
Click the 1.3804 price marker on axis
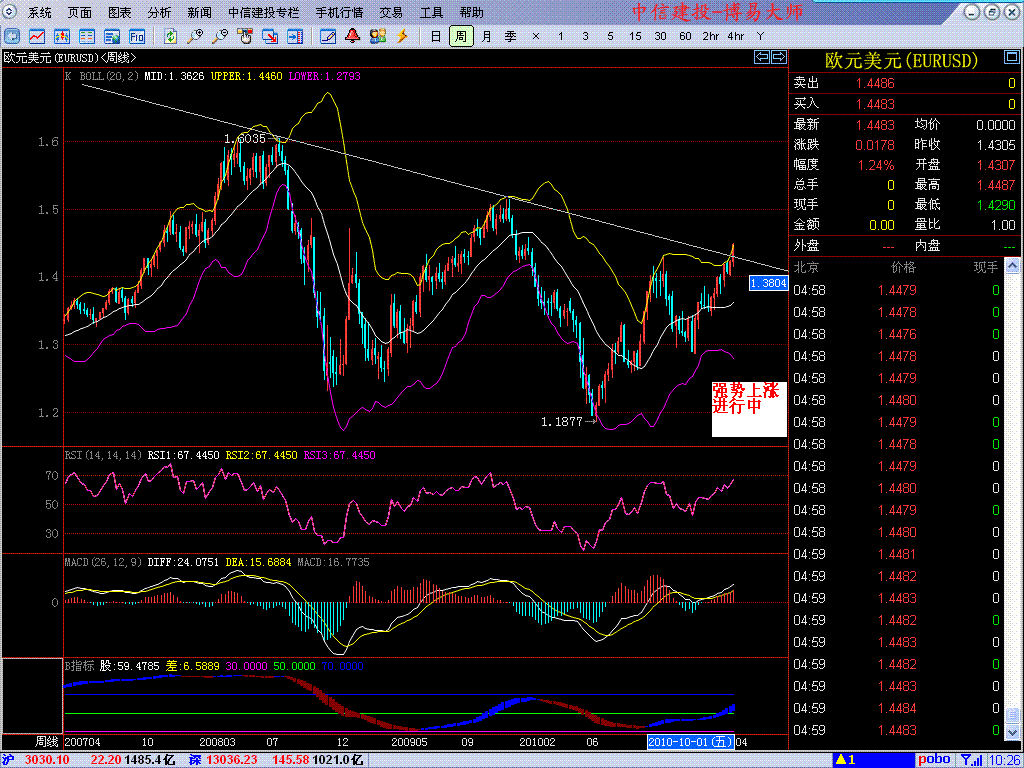[767, 283]
